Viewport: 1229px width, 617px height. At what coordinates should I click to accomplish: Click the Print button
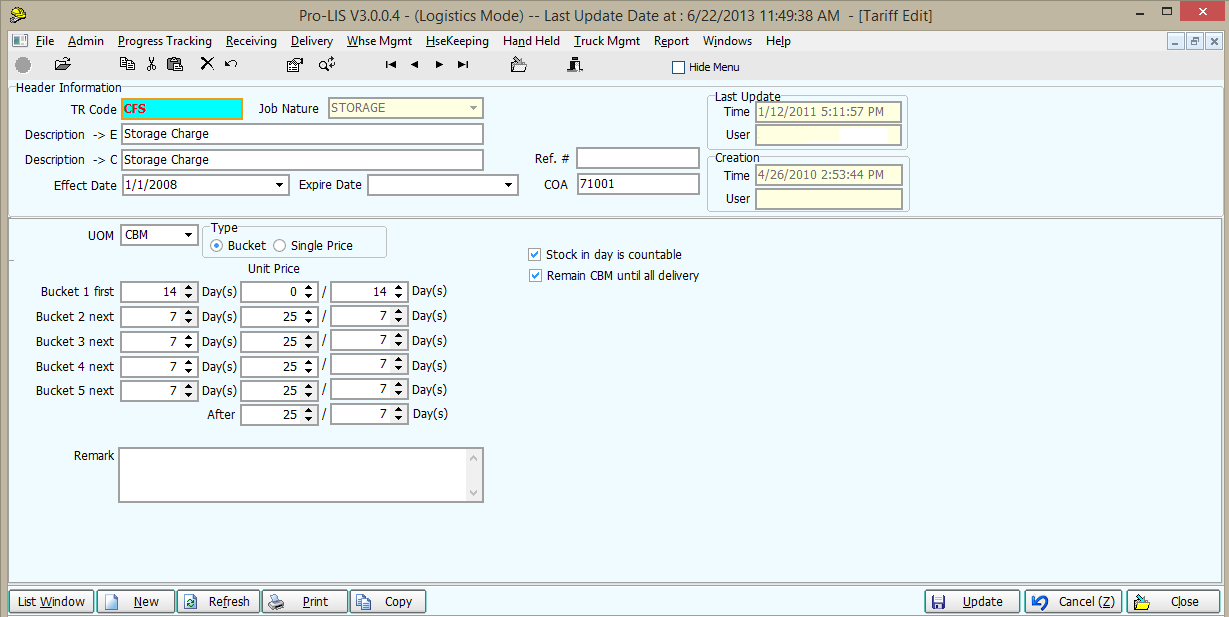[x=305, y=602]
